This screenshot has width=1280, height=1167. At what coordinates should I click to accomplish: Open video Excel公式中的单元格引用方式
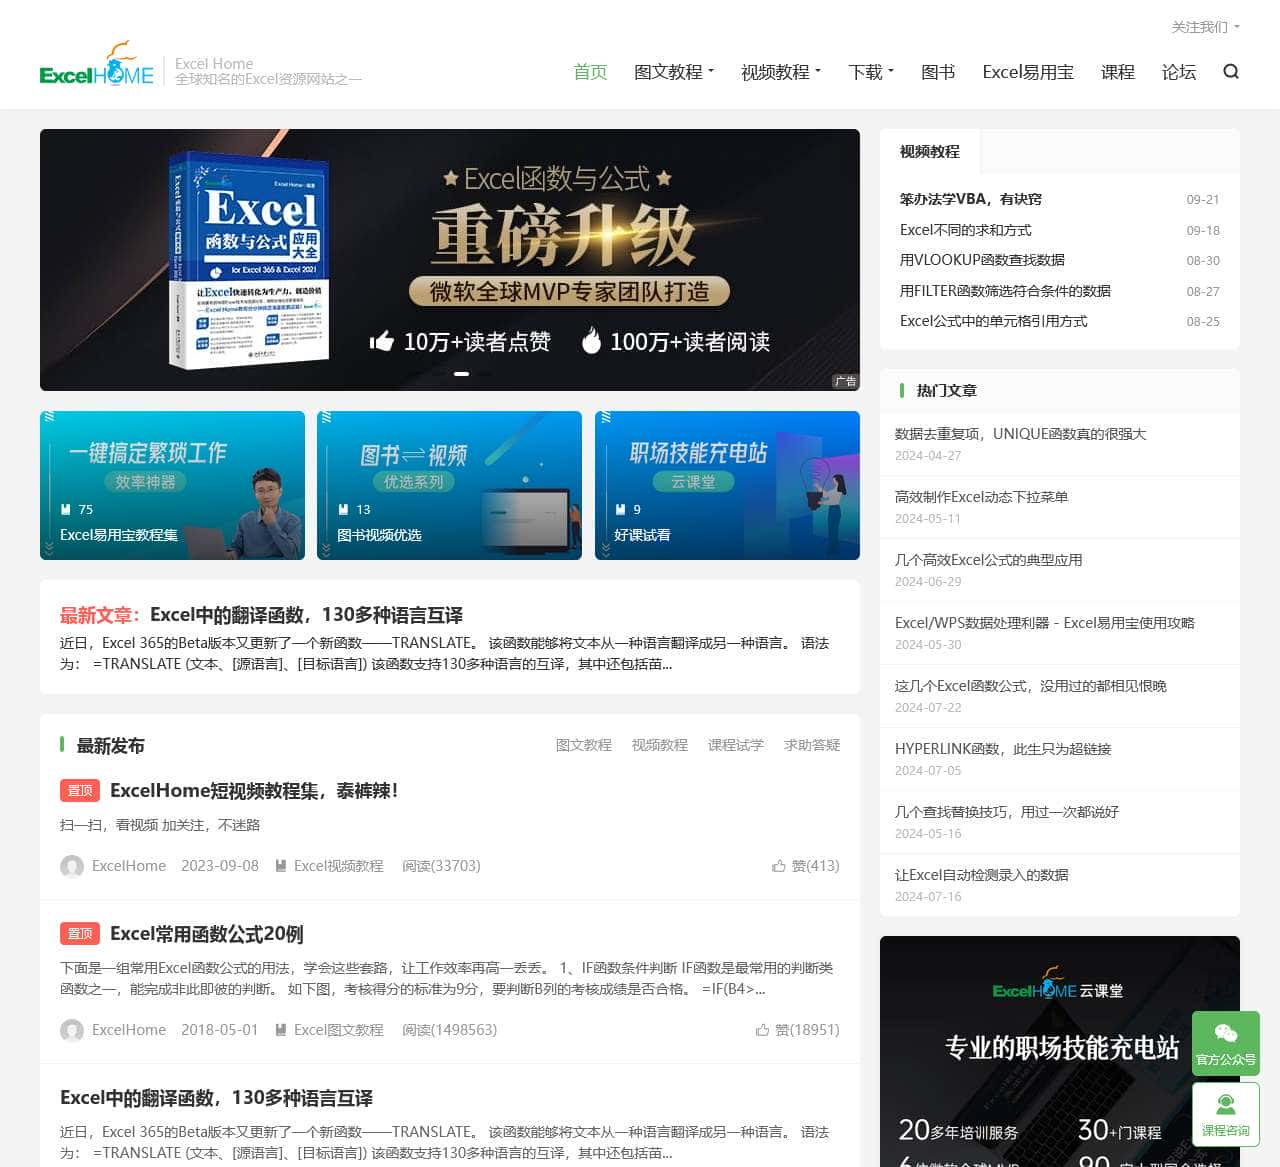(993, 321)
